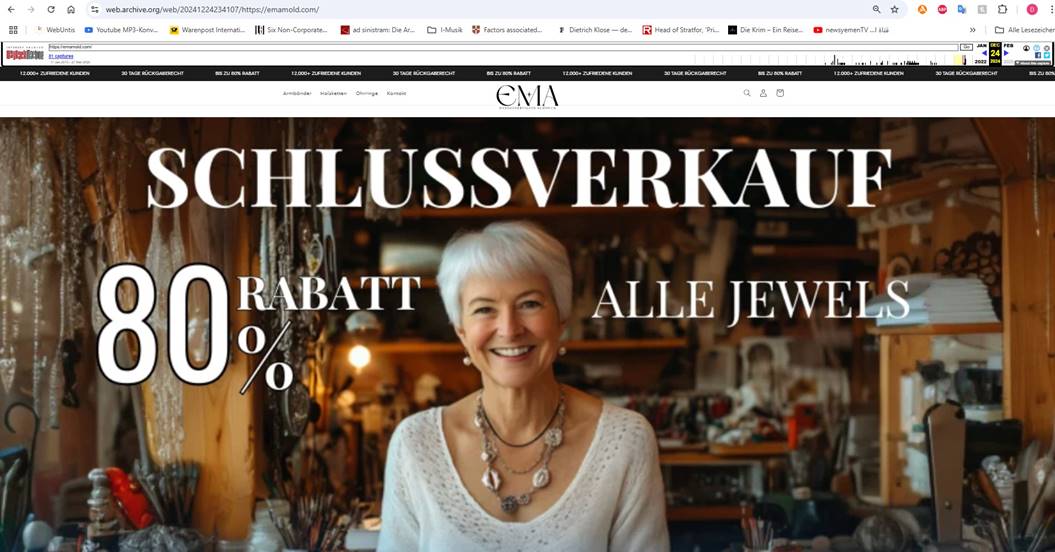The width and height of the screenshot is (1055, 552).
Task: Open the browser extensions puzzle icon
Action: [1003, 9]
